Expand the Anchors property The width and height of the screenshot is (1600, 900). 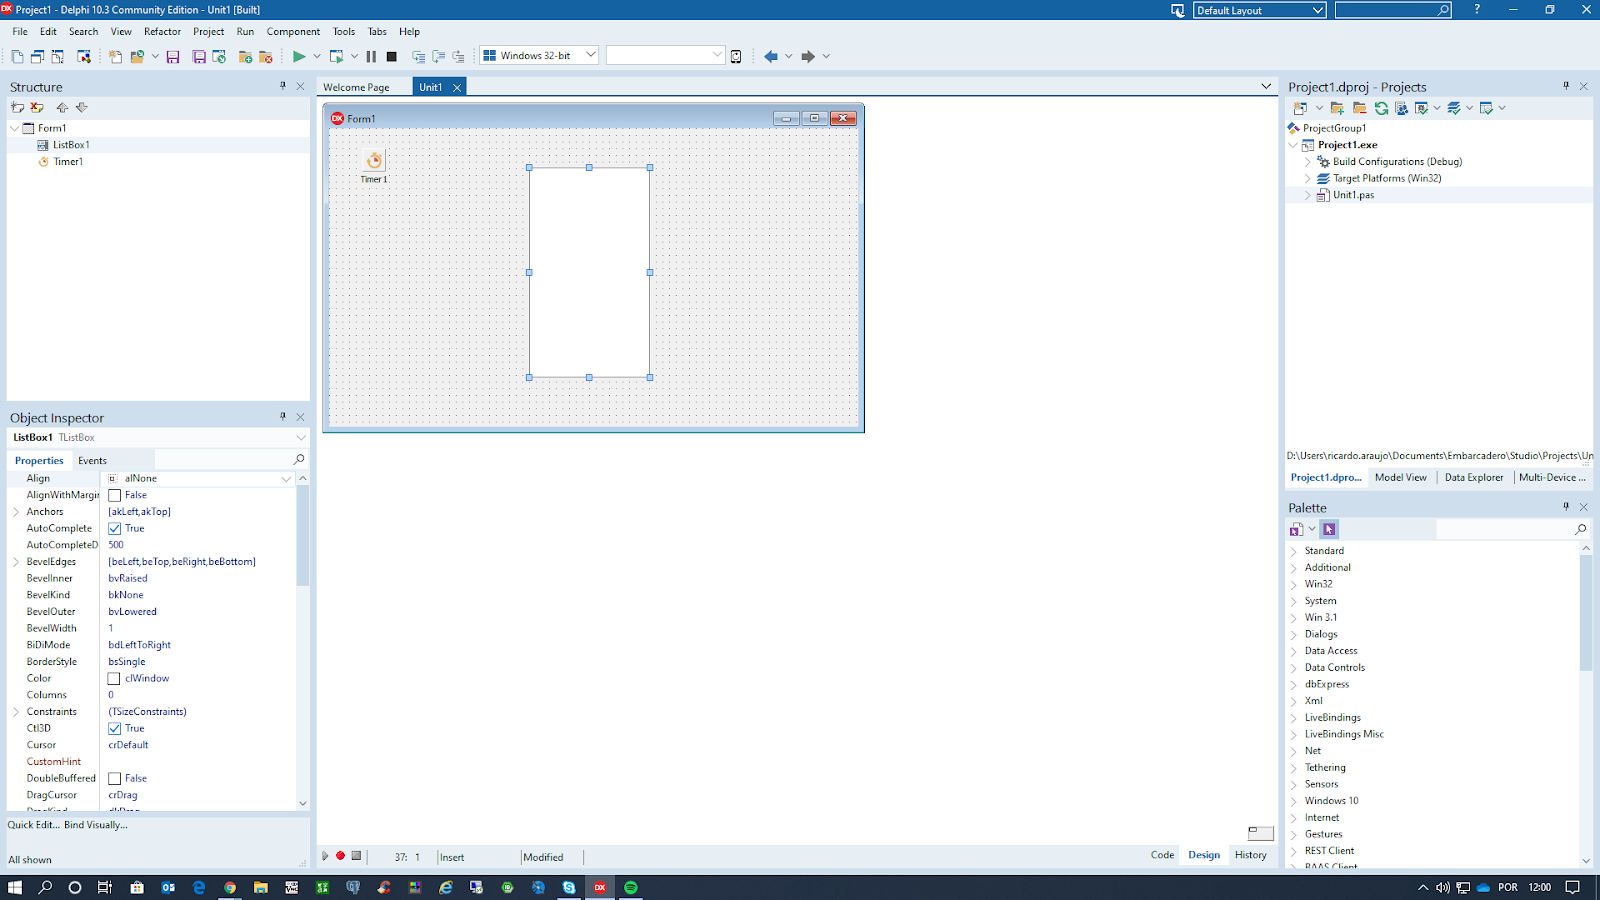click(16, 512)
